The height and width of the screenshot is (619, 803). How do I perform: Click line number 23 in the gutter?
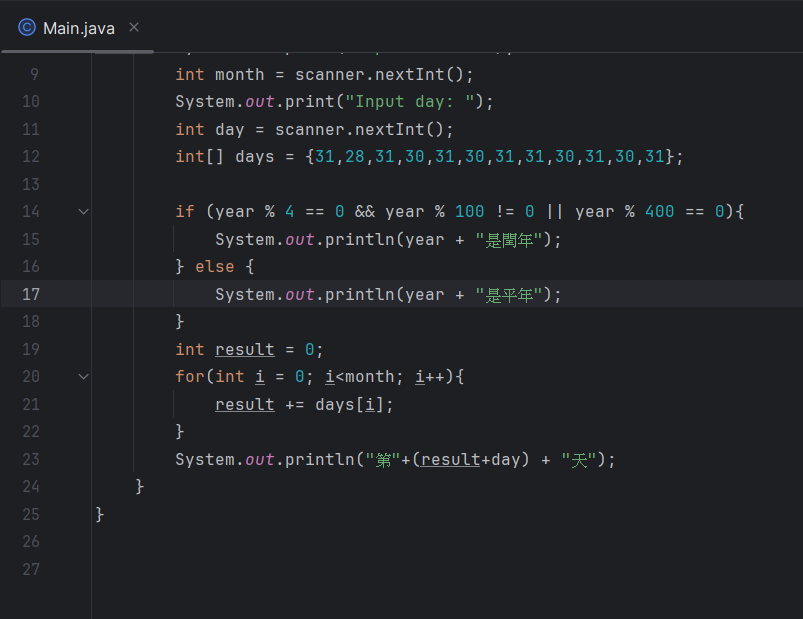tap(31, 459)
